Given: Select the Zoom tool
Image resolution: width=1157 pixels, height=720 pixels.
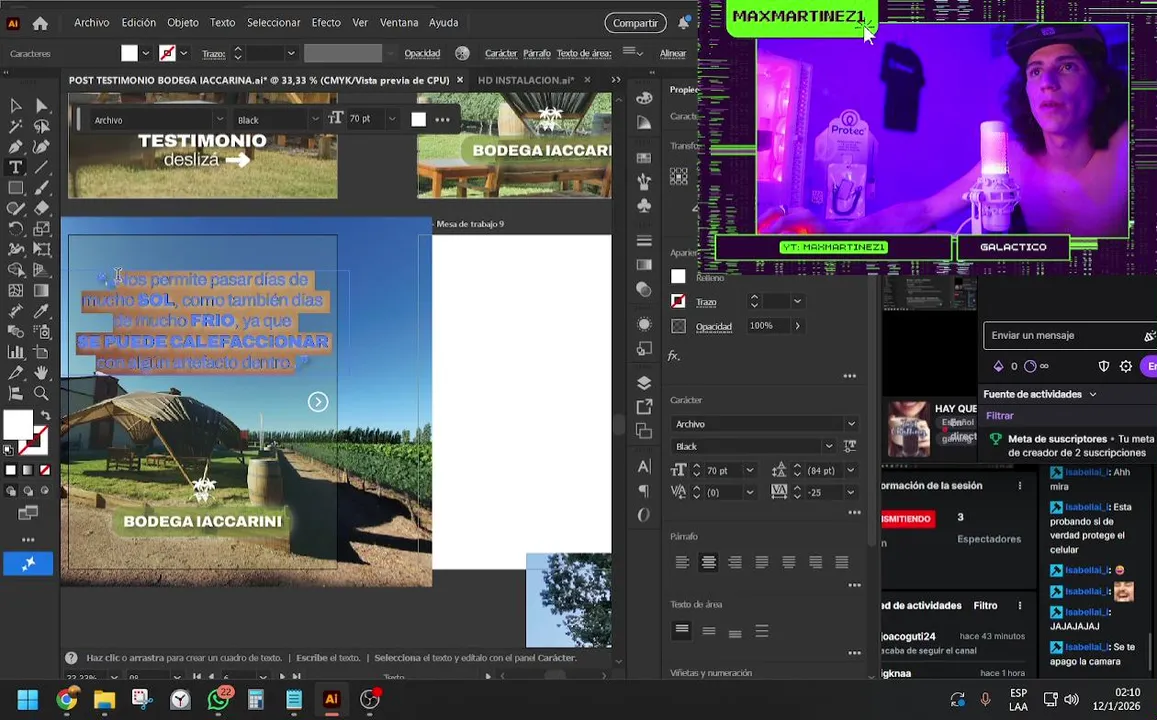Looking at the screenshot, I should [x=41, y=393].
